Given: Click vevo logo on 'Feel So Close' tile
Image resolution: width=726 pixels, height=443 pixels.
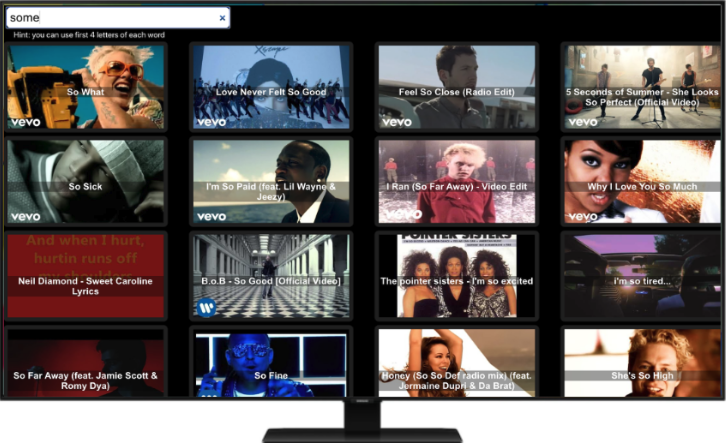Looking at the screenshot, I should (397, 122).
